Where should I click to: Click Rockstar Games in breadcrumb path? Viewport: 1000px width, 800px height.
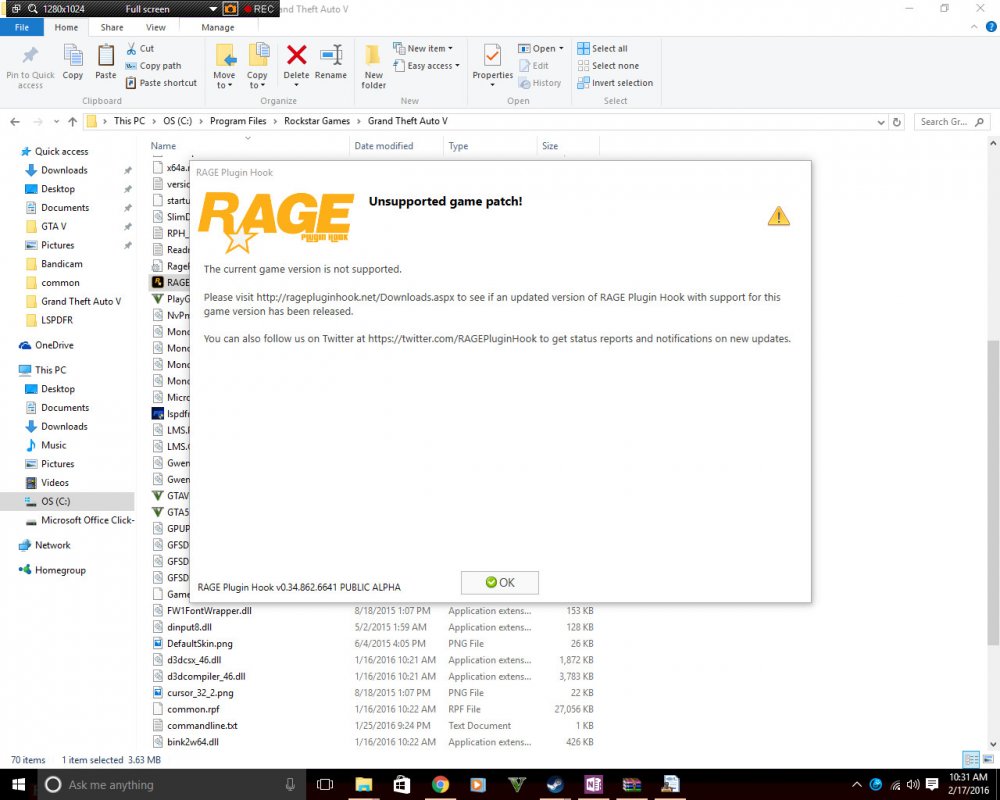click(x=317, y=121)
